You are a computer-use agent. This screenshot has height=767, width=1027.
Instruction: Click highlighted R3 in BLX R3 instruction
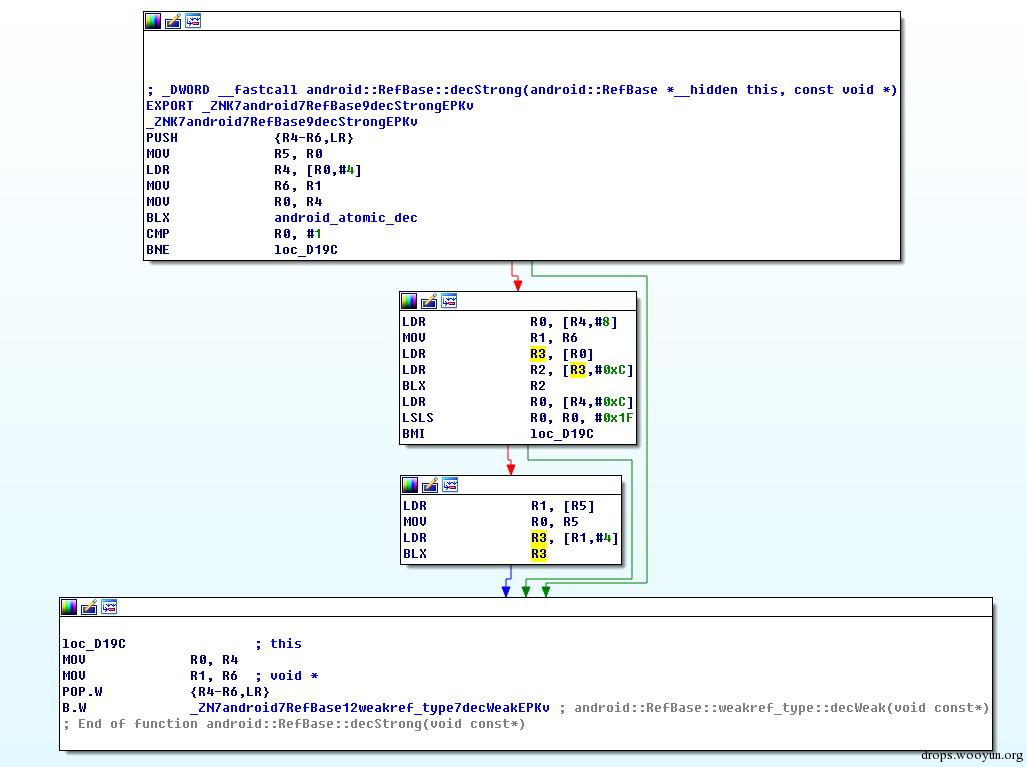click(538, 553)
